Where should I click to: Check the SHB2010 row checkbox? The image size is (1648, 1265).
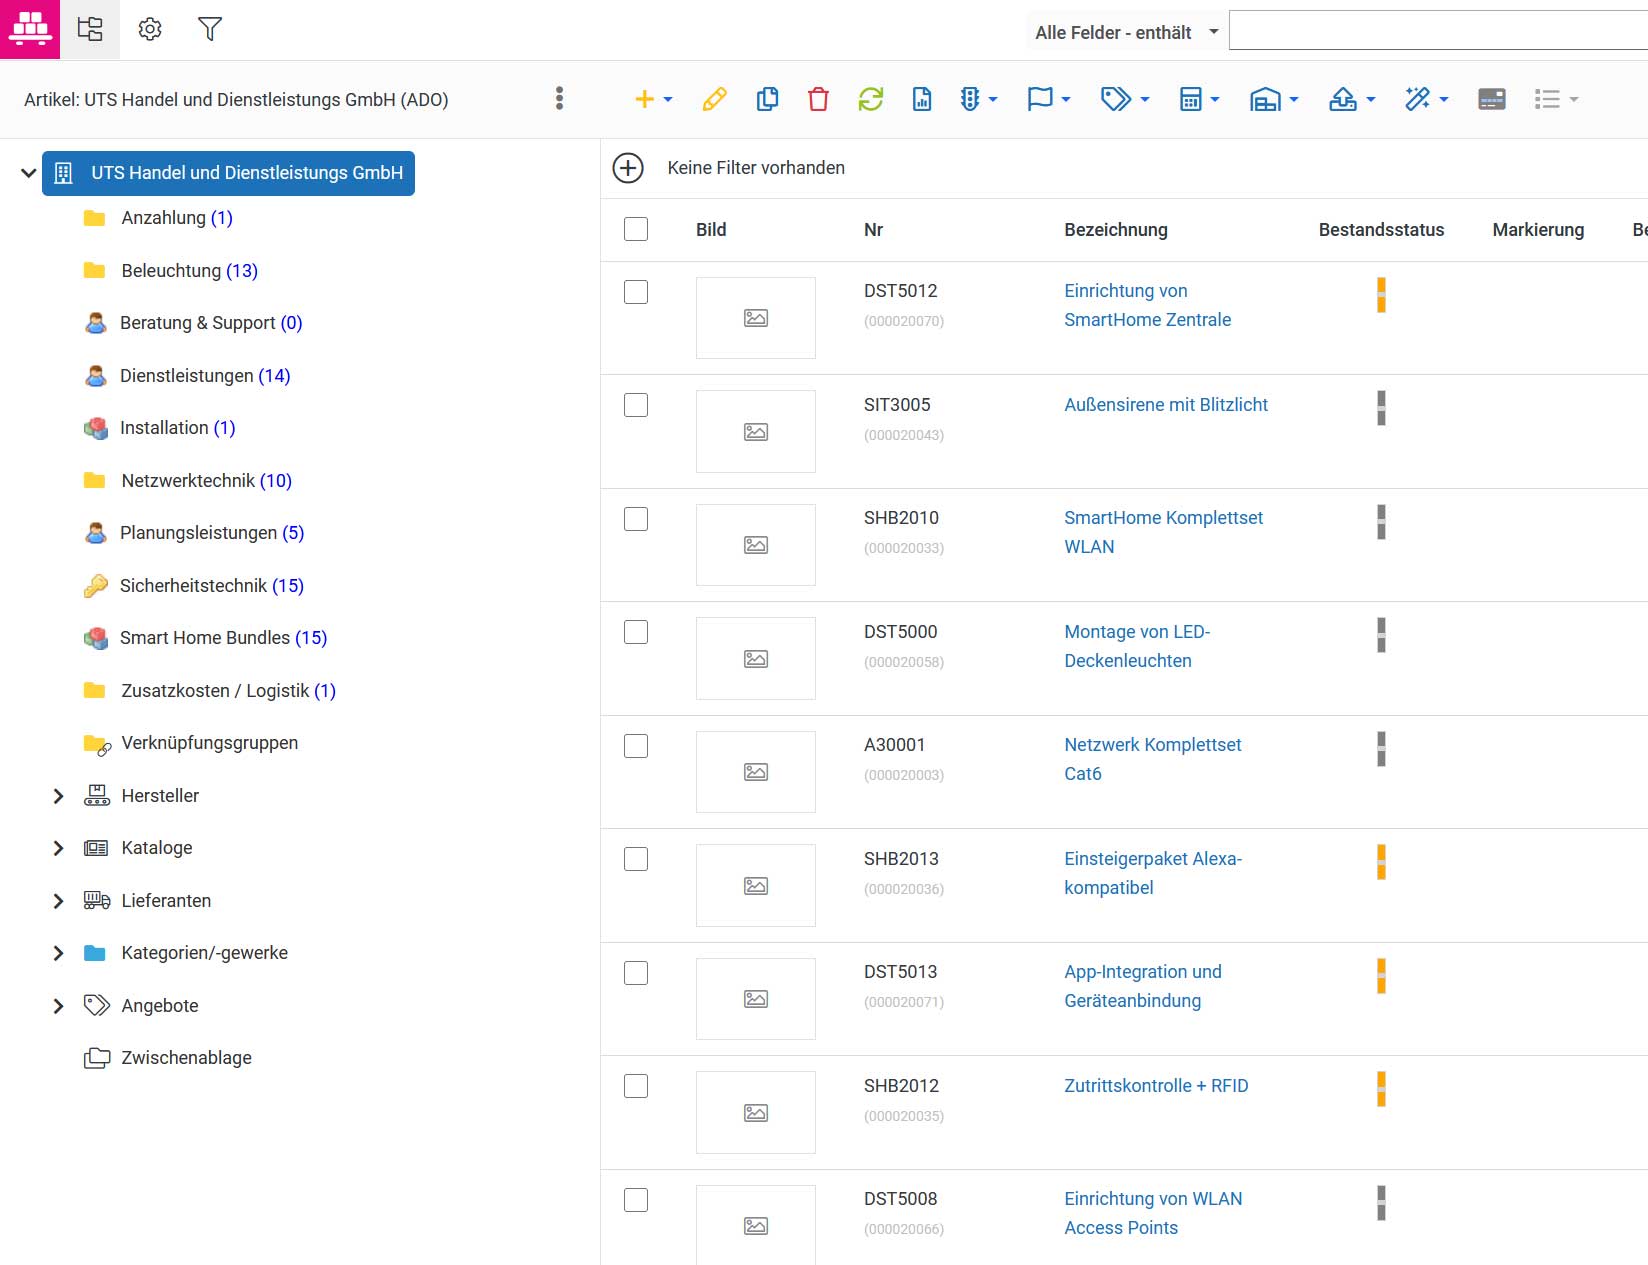(x=636, y=519)
